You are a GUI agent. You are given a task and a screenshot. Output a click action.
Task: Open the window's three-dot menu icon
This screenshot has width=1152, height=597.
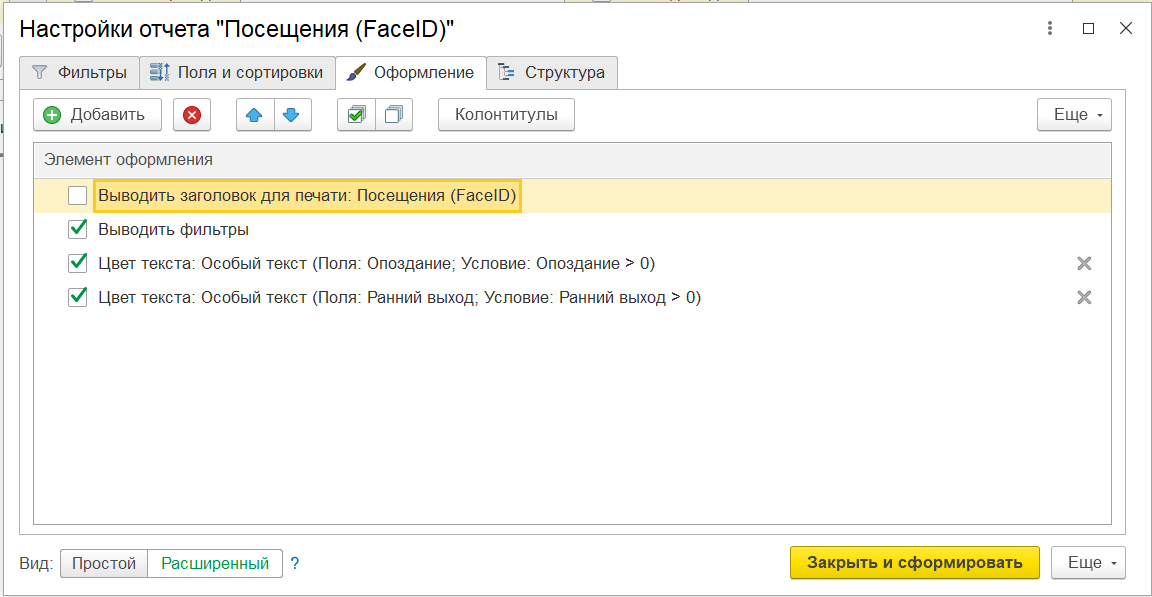point(1049,29)
